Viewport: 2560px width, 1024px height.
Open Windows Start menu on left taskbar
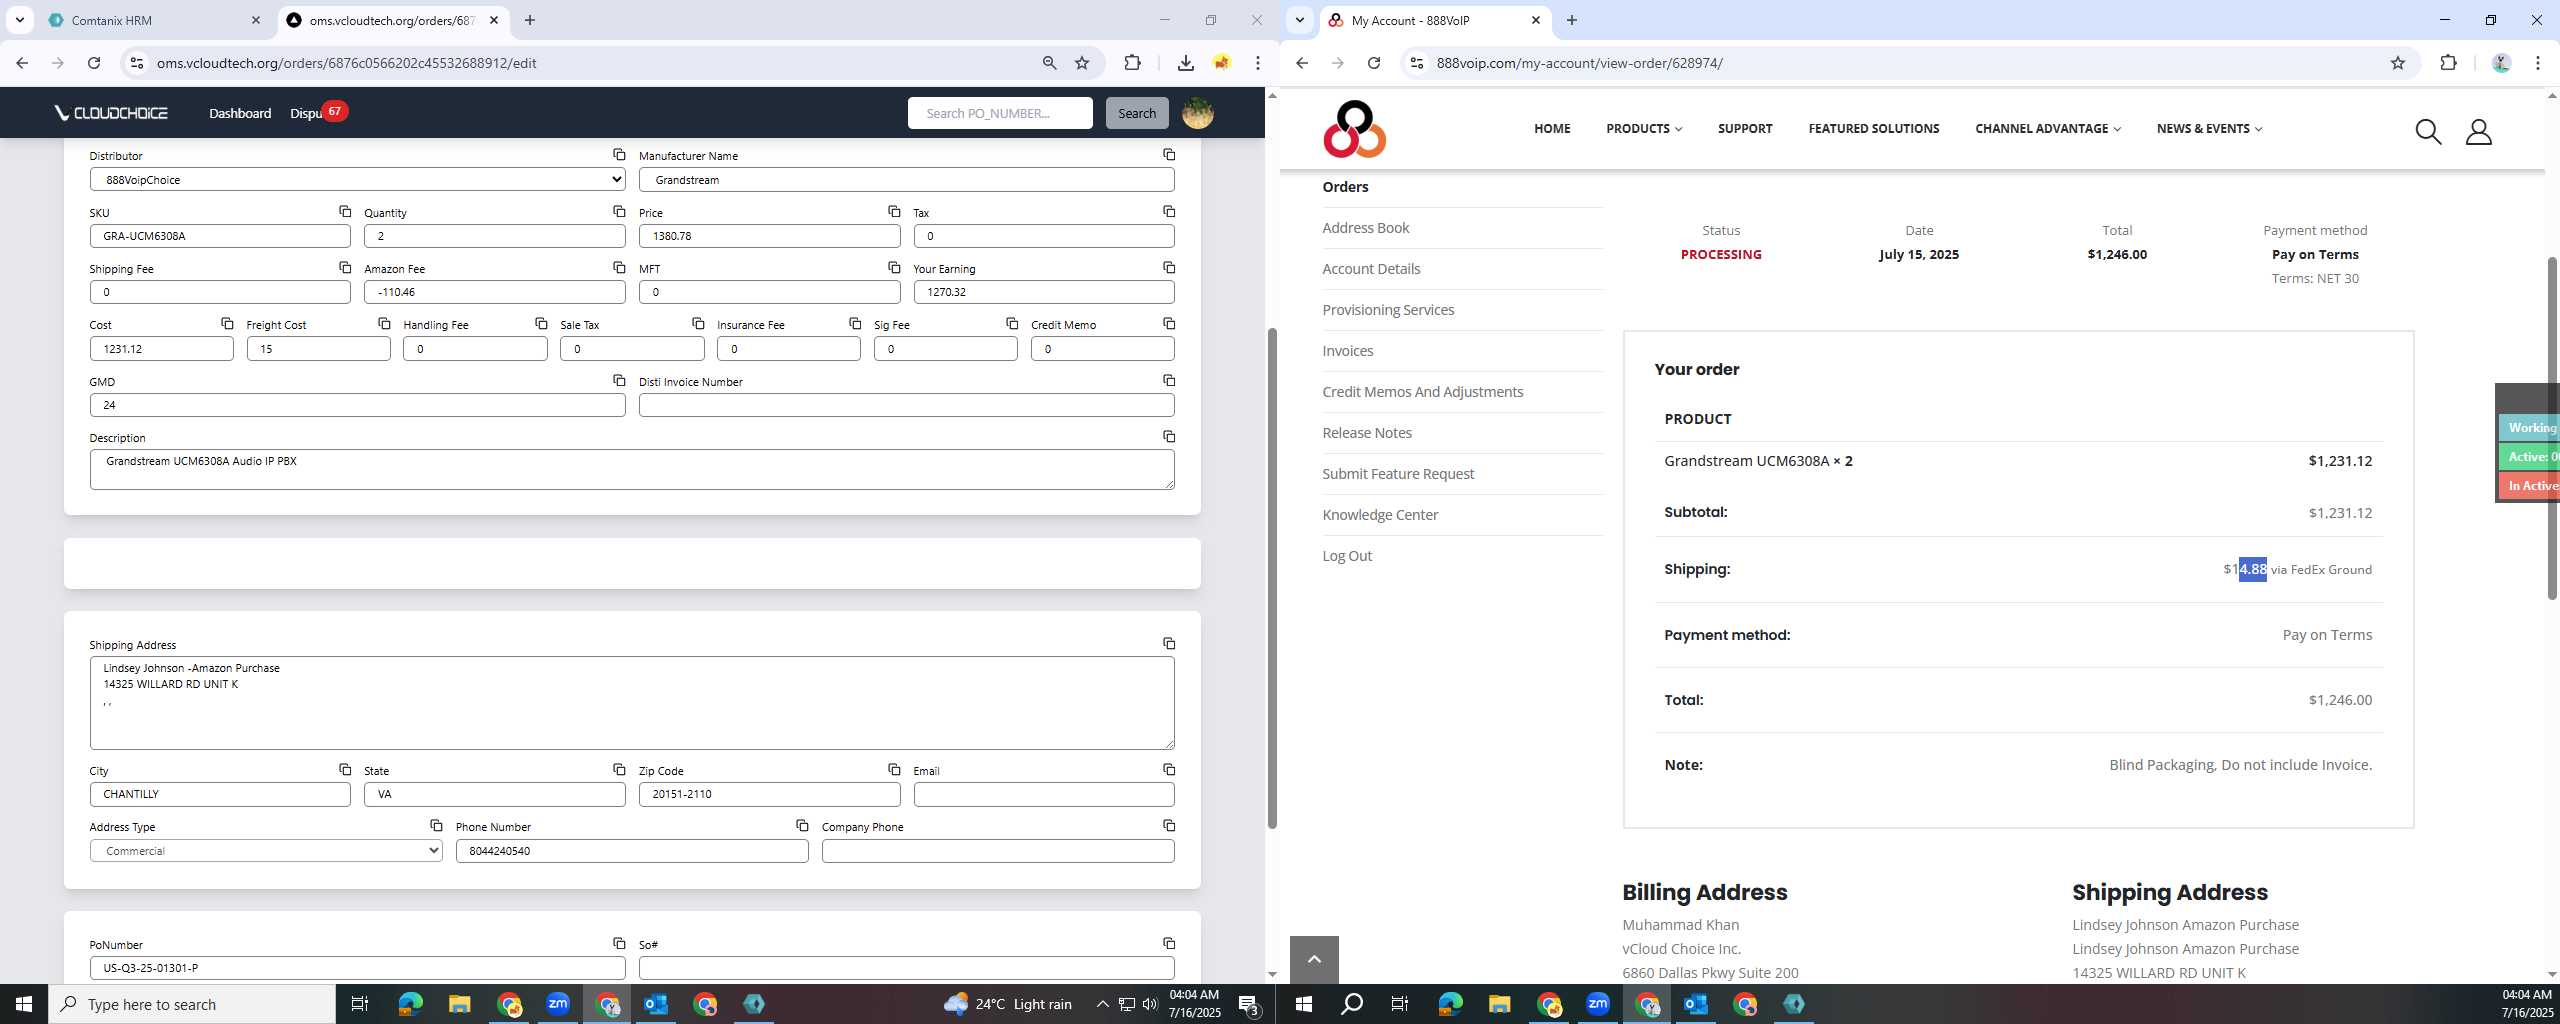pos(24,1004)
